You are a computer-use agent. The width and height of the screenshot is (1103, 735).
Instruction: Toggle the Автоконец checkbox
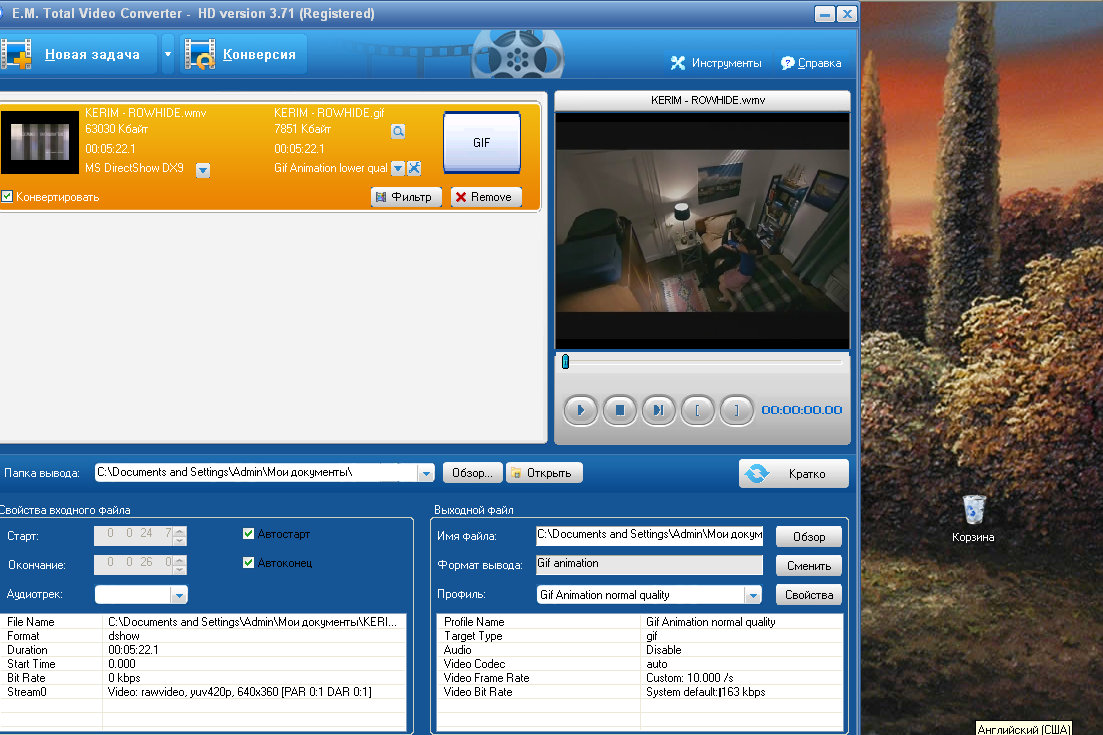(248, 563)
